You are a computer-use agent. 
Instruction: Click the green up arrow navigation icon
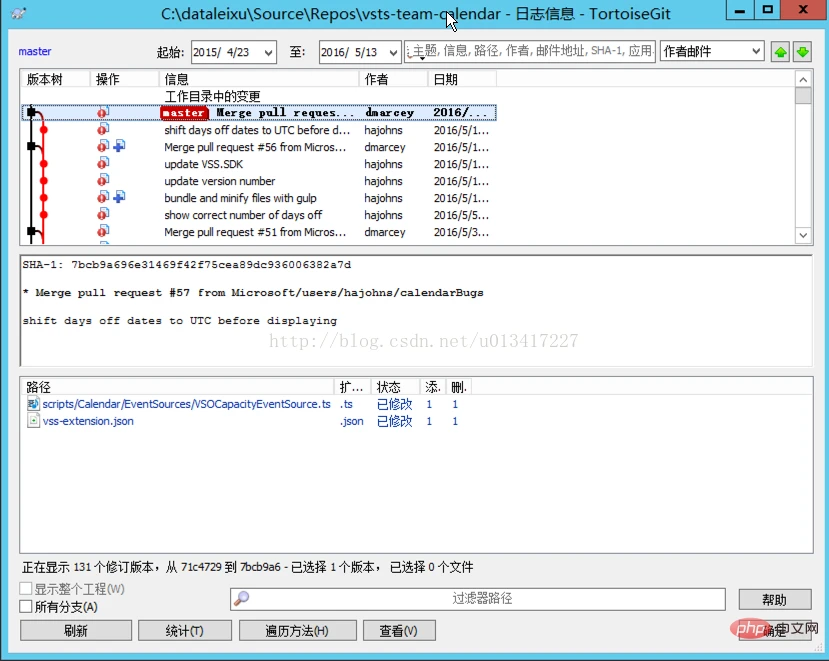tap(780, 52)
